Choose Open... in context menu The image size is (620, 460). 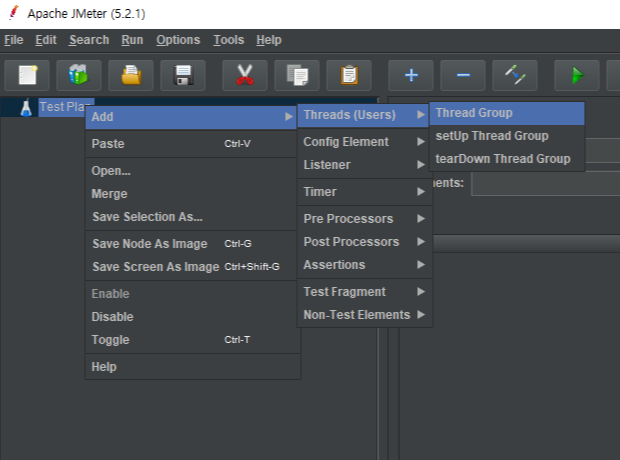[191, 171]
